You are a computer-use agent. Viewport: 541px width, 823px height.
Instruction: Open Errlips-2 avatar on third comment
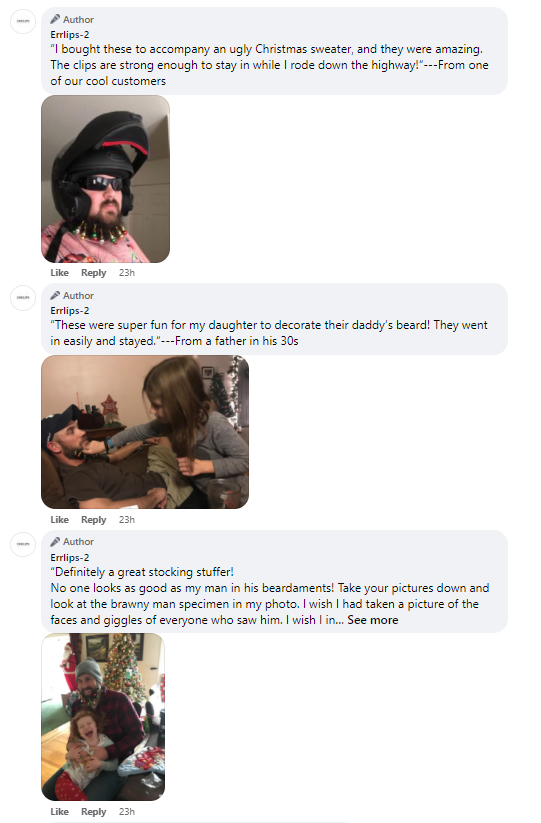tap(23, 544)
